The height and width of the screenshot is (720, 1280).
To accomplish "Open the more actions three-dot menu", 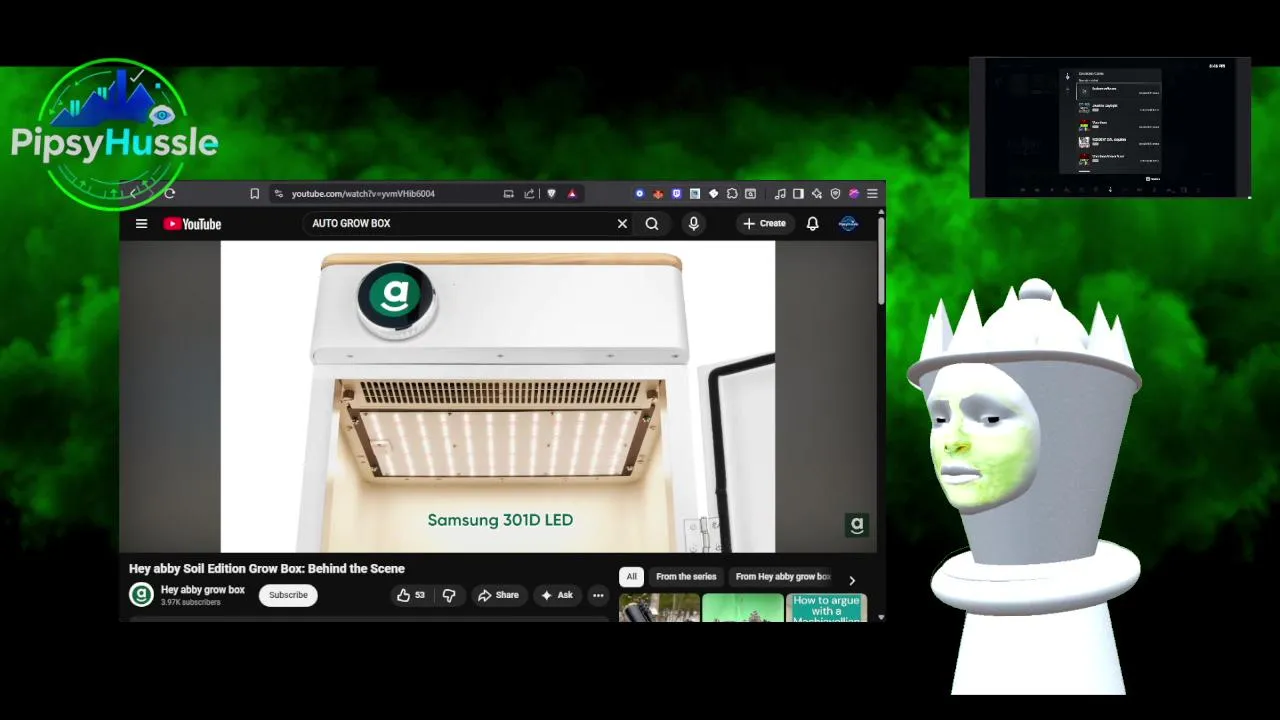I will [x=598, y=595].
